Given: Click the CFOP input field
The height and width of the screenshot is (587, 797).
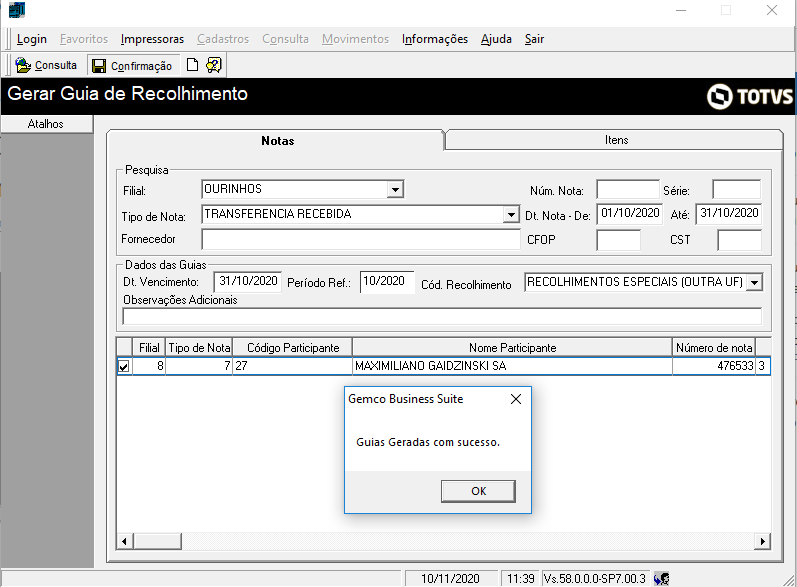Looking at the screenshot, I should tap(618, 240).
